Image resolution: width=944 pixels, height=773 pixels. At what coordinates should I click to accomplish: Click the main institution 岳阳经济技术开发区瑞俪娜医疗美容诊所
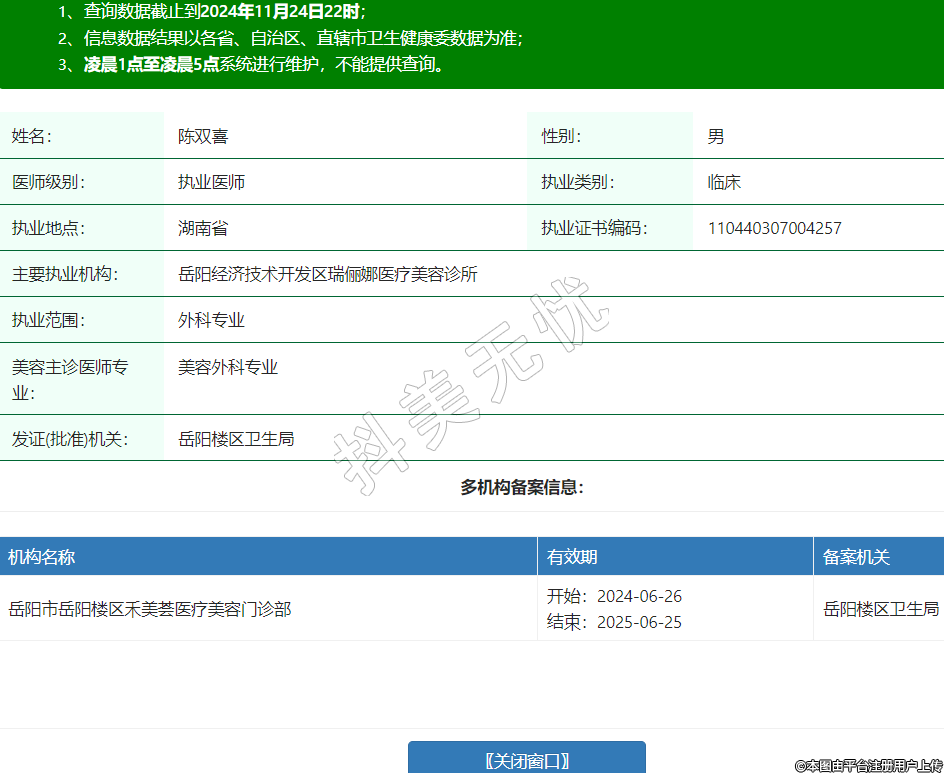click(328, 274)
